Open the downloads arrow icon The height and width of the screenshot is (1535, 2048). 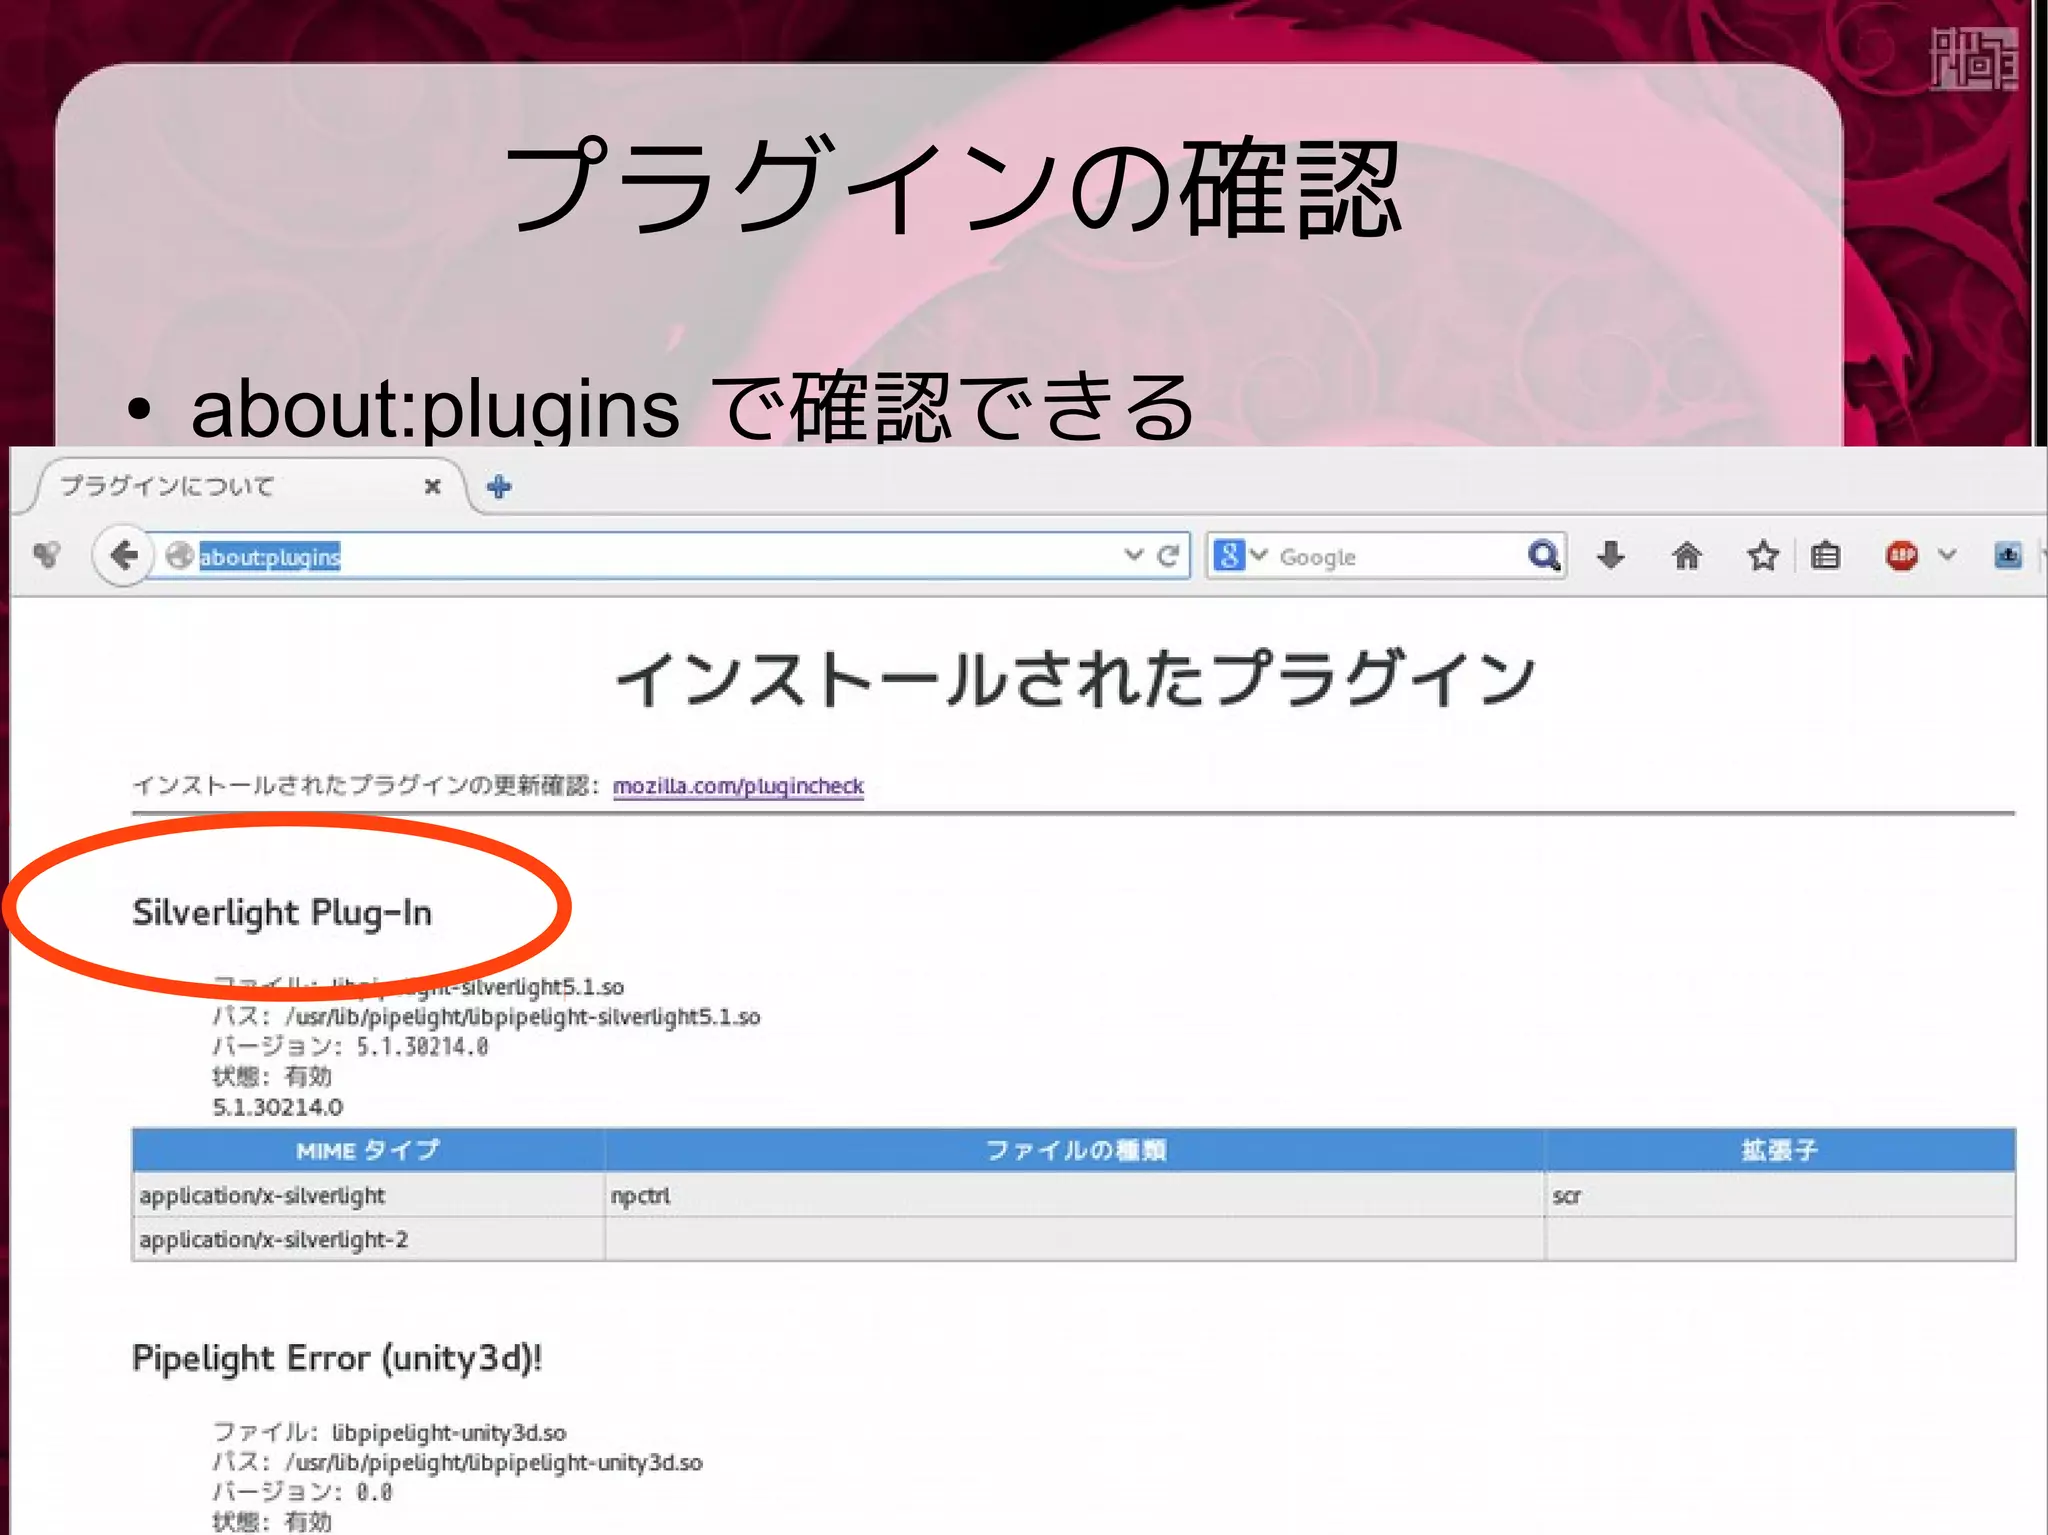click(1610, 555)
